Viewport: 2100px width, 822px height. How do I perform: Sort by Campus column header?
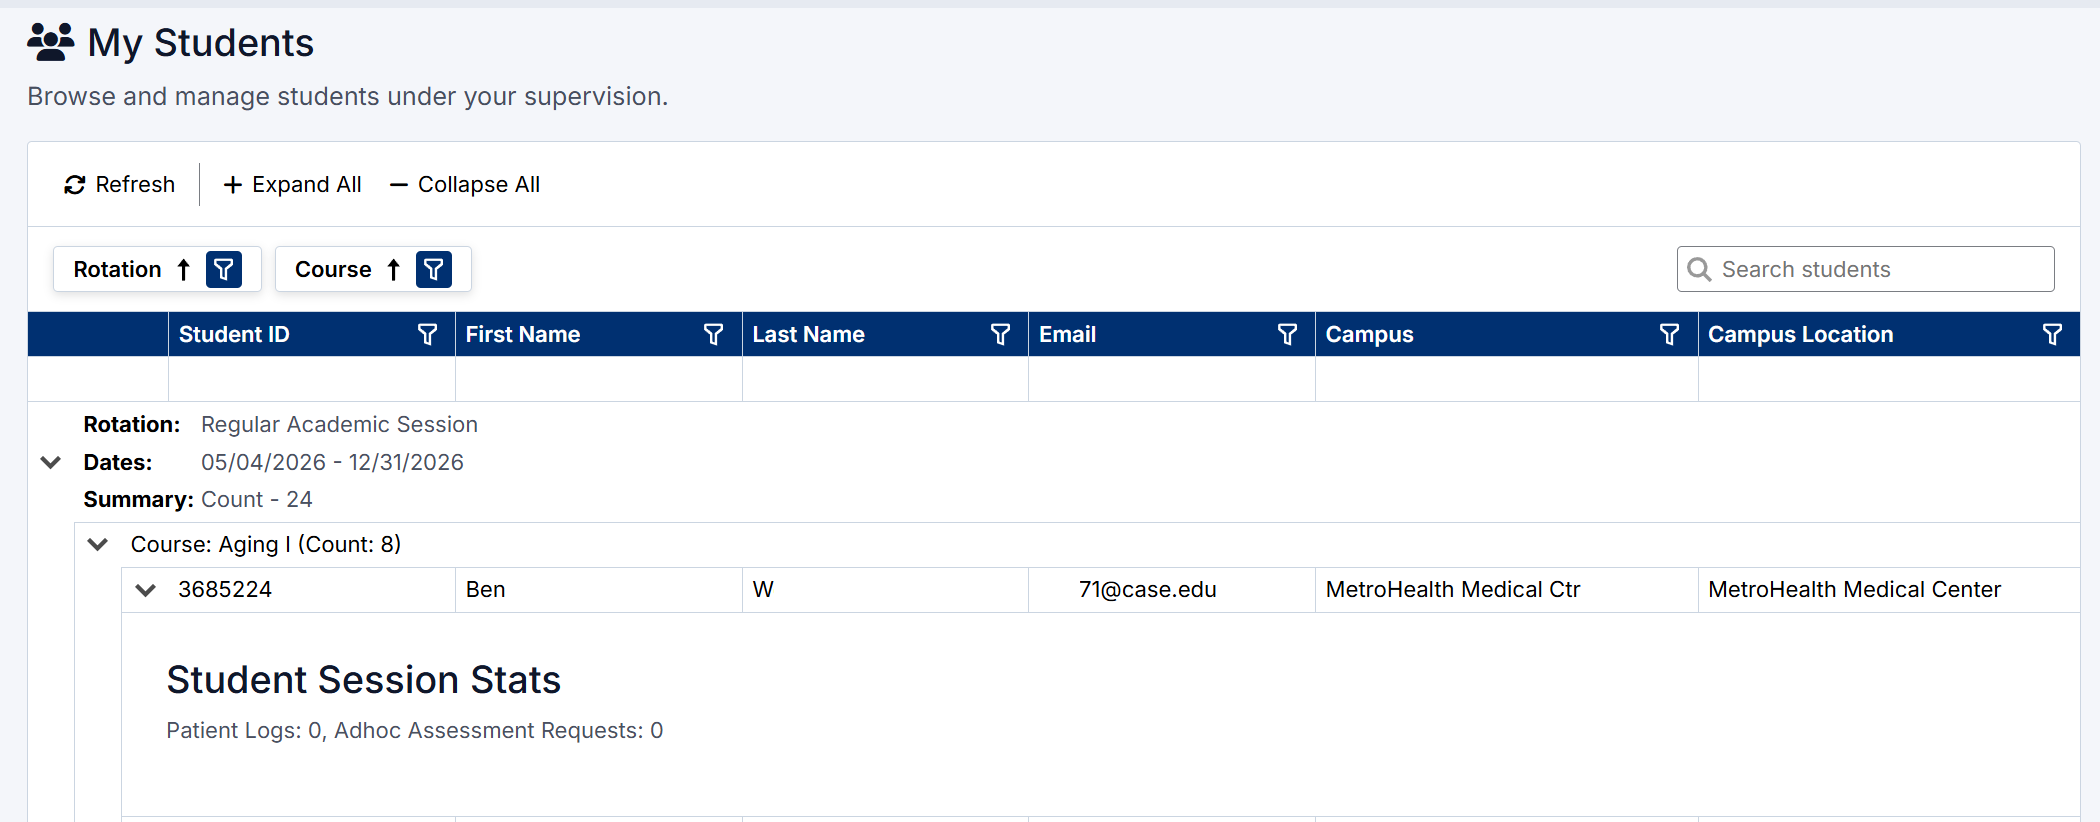click(1369, 335)
